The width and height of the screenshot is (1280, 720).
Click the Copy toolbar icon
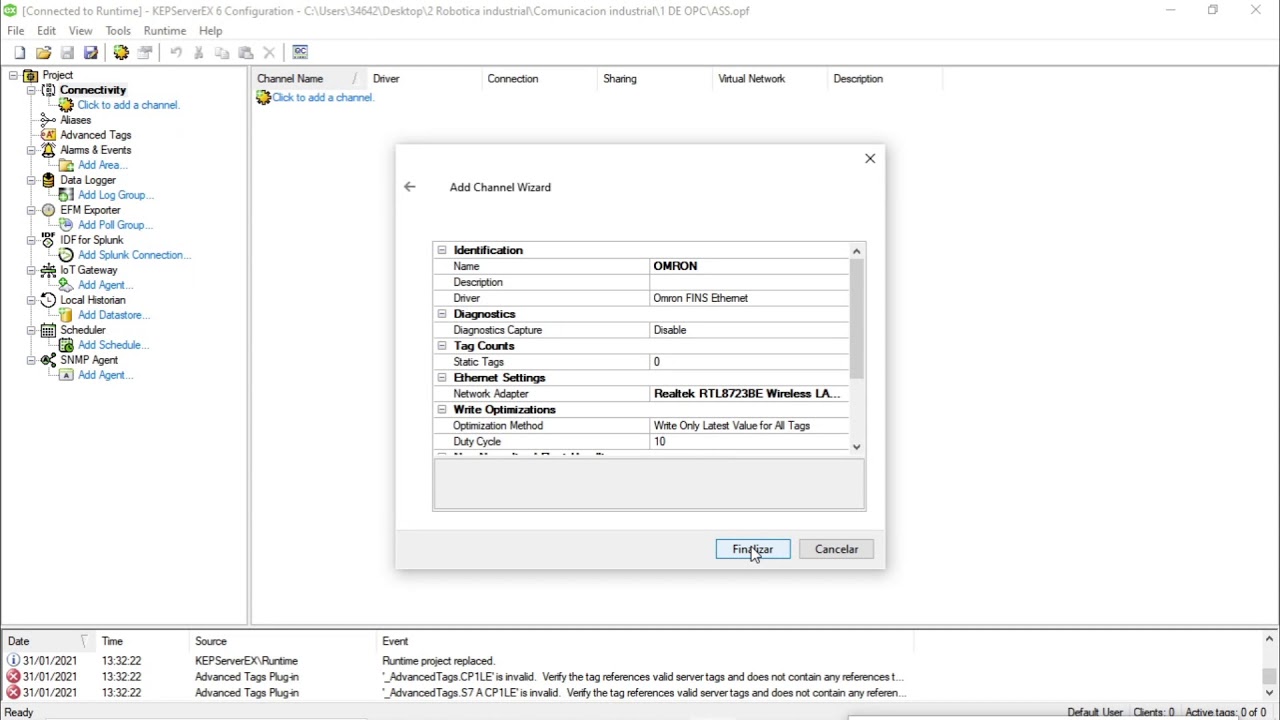(x=222, y=53)
